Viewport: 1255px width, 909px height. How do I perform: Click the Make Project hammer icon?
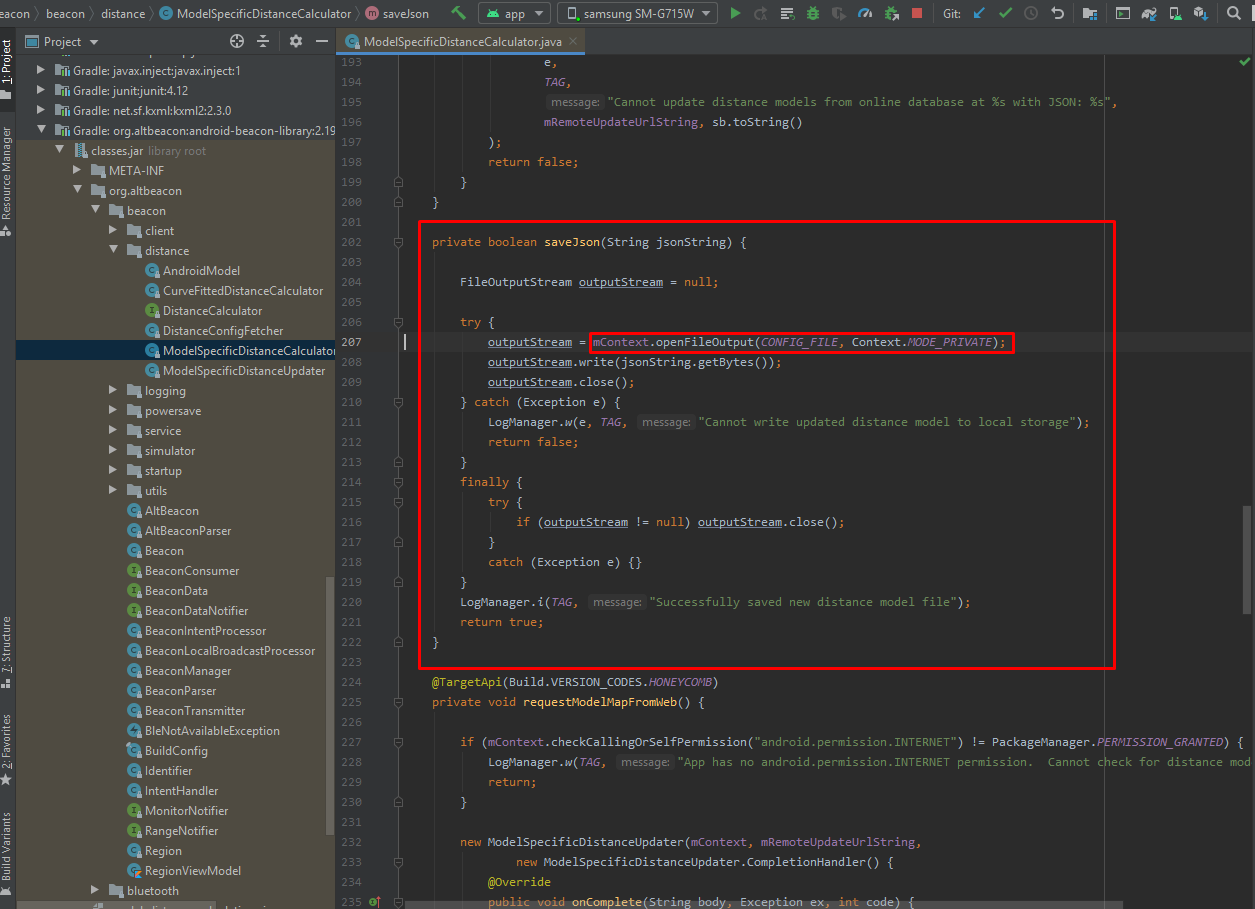(x=458, y=14)
